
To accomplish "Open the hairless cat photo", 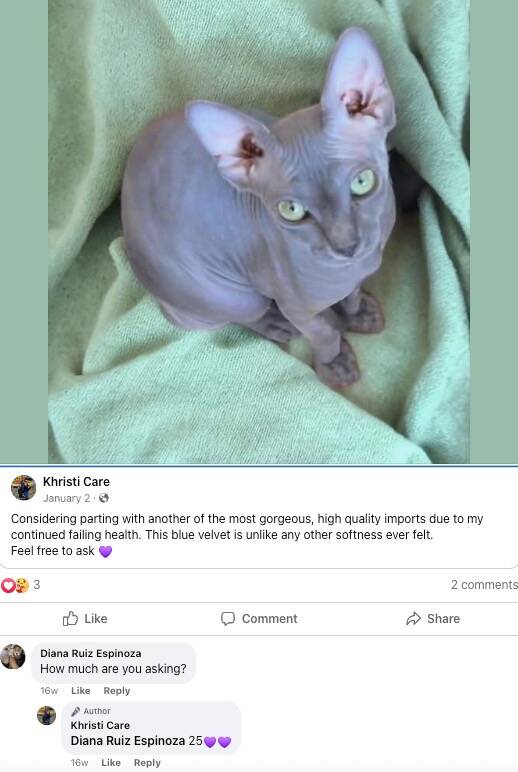I will point(259,231).
